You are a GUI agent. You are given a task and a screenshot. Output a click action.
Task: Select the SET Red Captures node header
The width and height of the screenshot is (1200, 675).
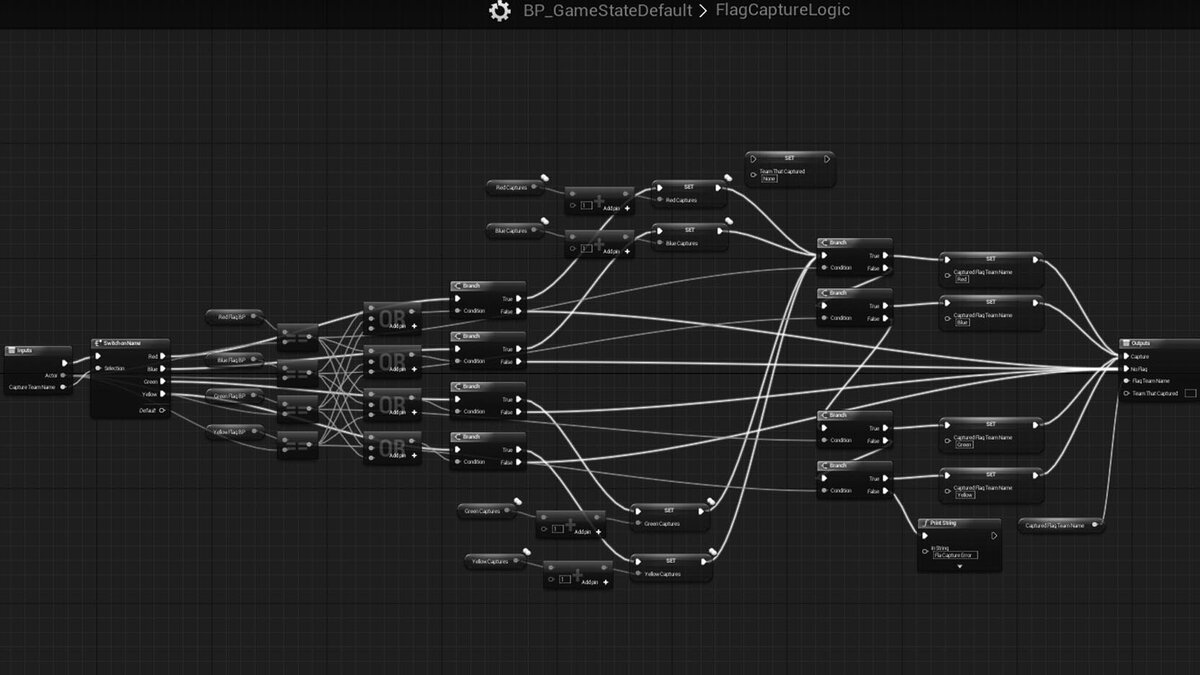[689, 186]
